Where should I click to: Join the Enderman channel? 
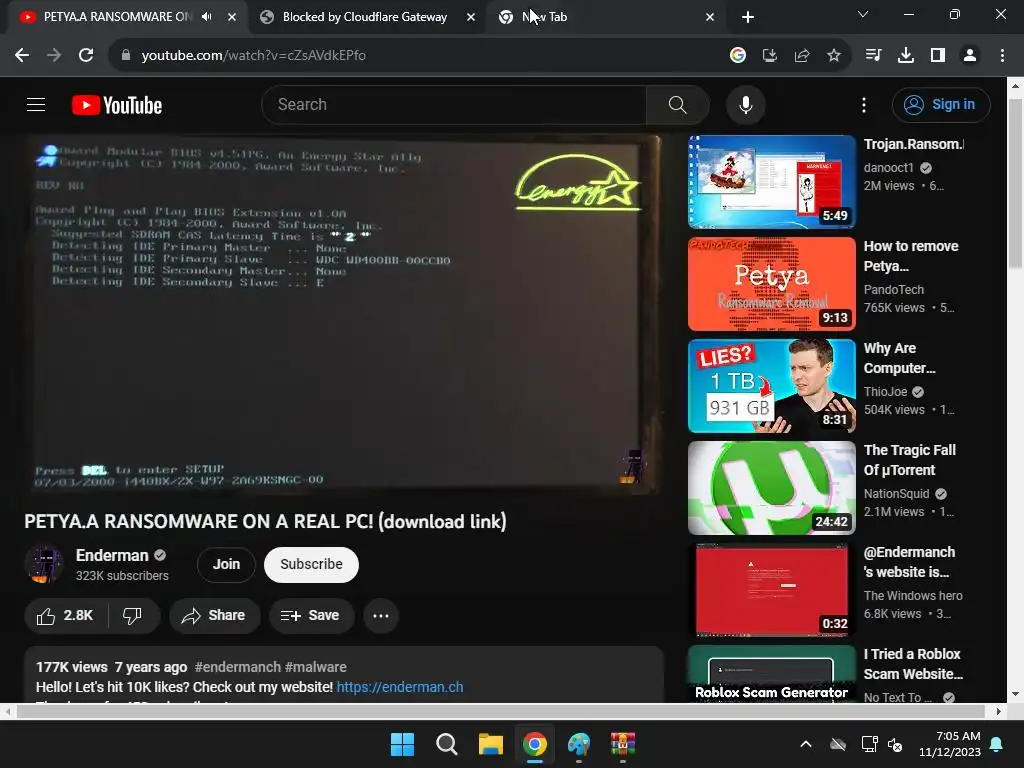coord(226,564)
